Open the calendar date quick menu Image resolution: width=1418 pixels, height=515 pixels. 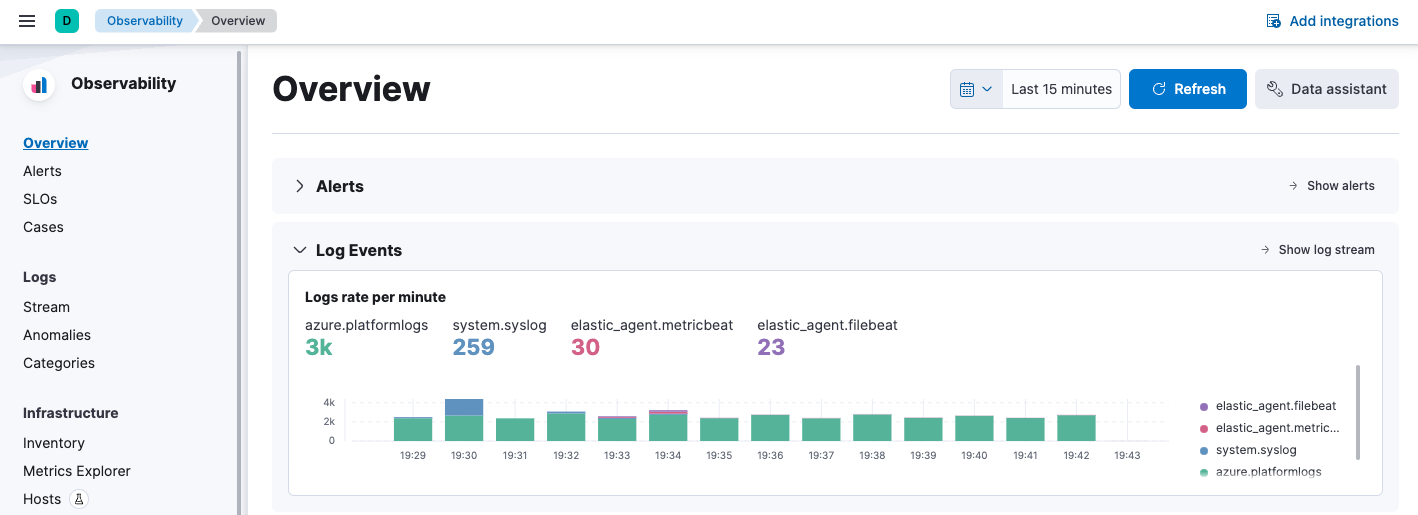976,89
